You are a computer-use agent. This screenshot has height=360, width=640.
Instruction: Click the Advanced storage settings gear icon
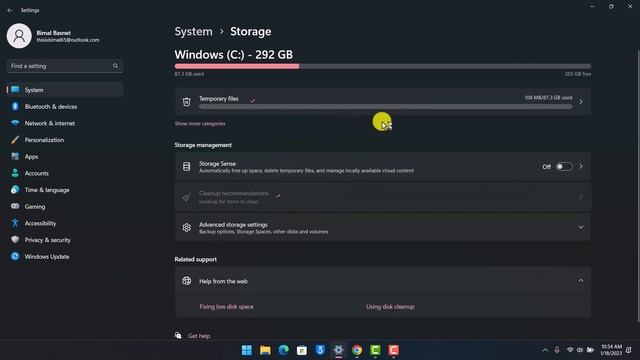pos(187,227)
